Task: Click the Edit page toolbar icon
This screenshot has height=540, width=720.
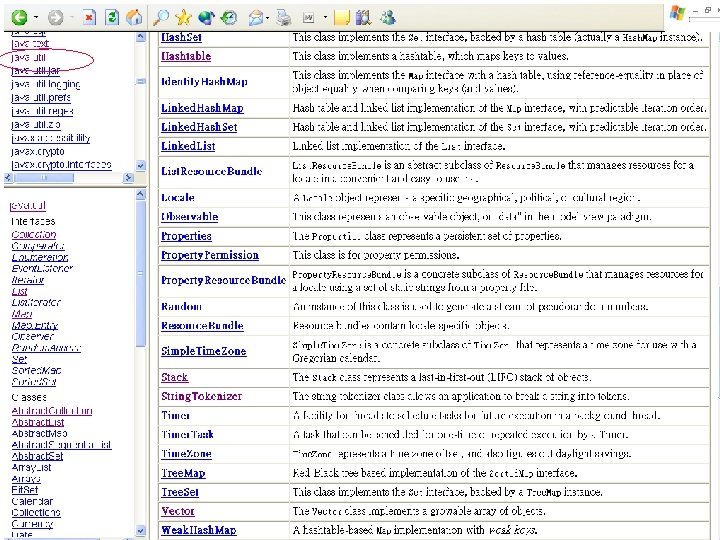Action: pos(309,18)
